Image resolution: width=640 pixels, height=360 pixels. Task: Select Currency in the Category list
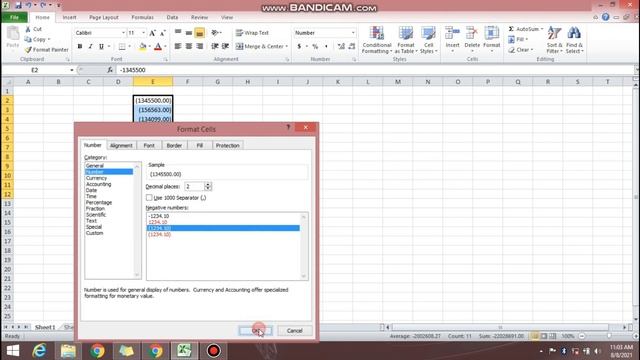pyautogui.click(x=97, y=178)
